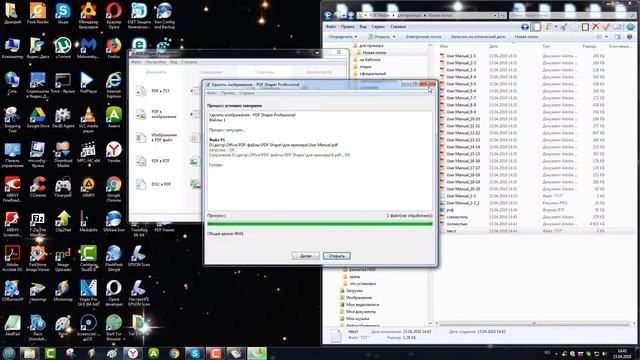Select Новая папка folder in Explorer tree
This screenshot has width=640, height=360.
click(371, 53)
